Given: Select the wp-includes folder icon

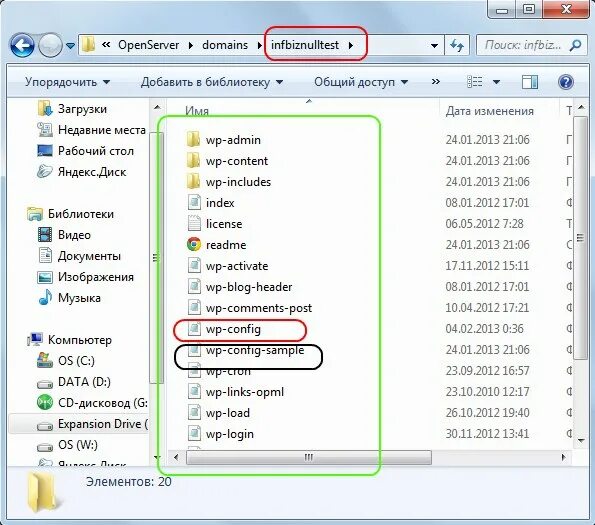Looking at the screenshot, I should click(x=194, y=182).
